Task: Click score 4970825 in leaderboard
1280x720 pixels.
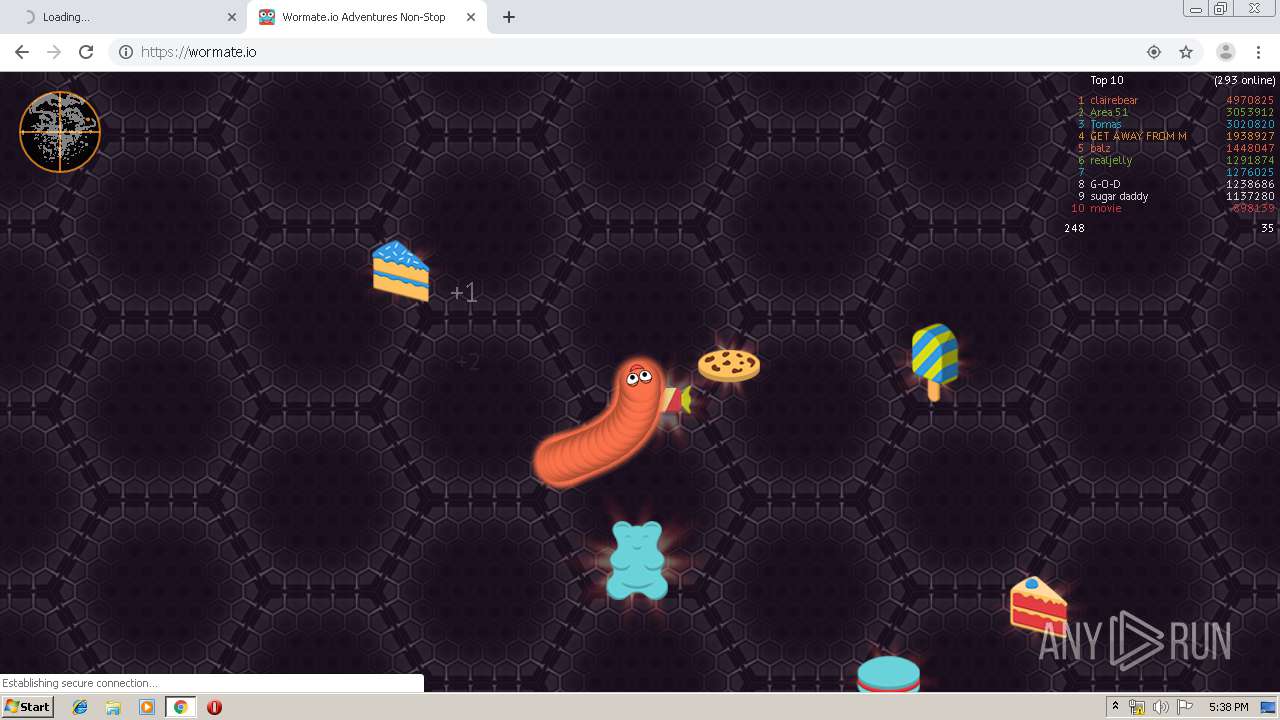Action: tap(1250, 100)
